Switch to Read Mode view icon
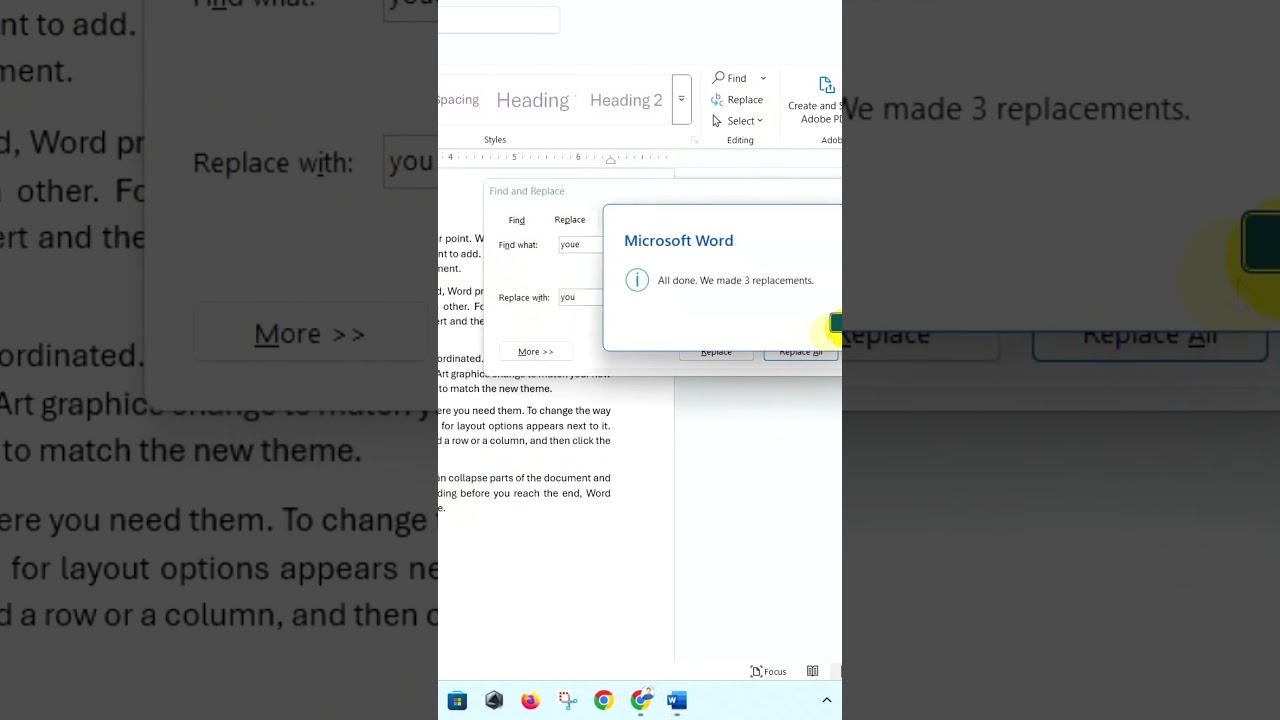 click(813, 671)
